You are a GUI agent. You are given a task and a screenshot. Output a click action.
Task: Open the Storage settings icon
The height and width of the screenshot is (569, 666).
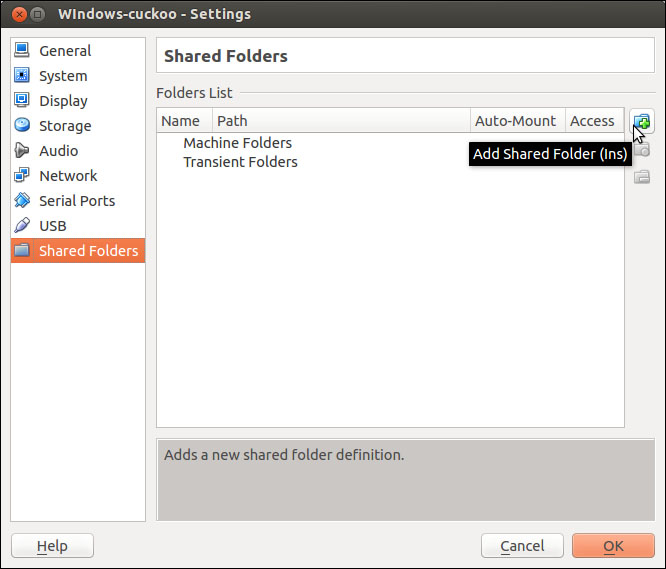(22, 125)
